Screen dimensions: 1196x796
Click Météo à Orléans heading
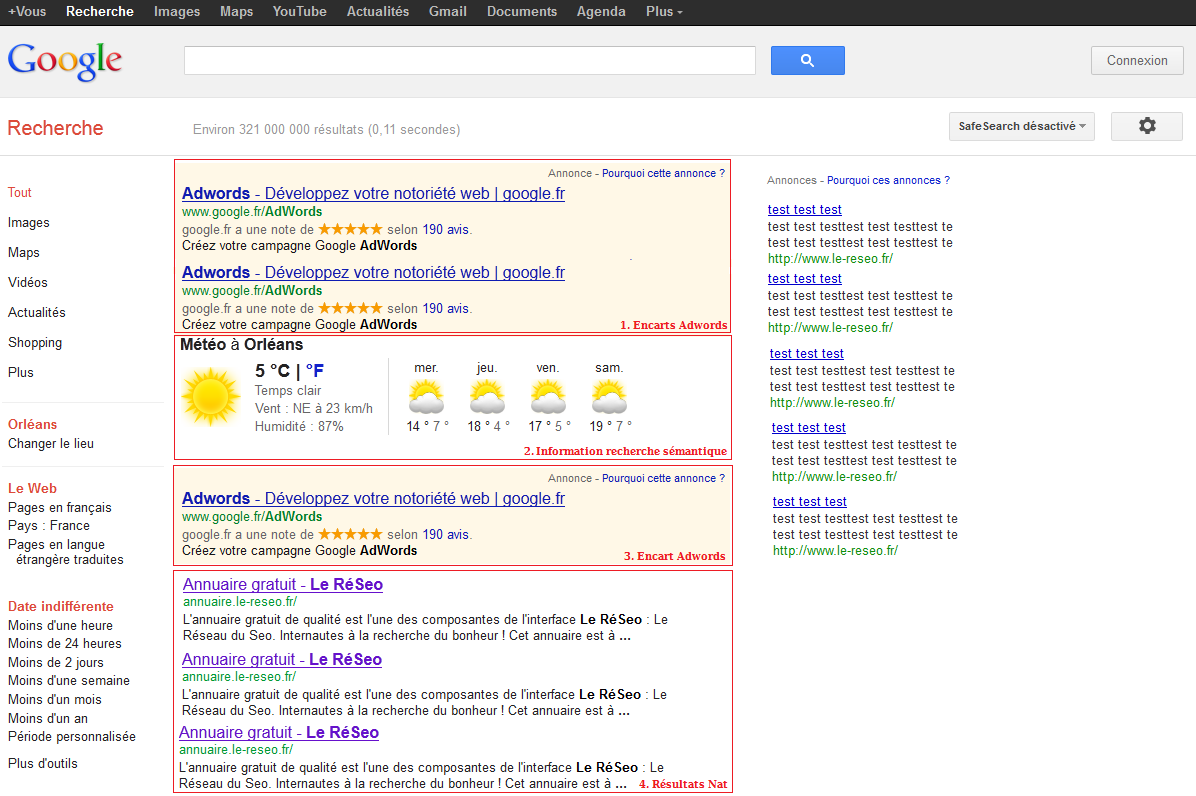pyautogui.click(x=241, y=345)
